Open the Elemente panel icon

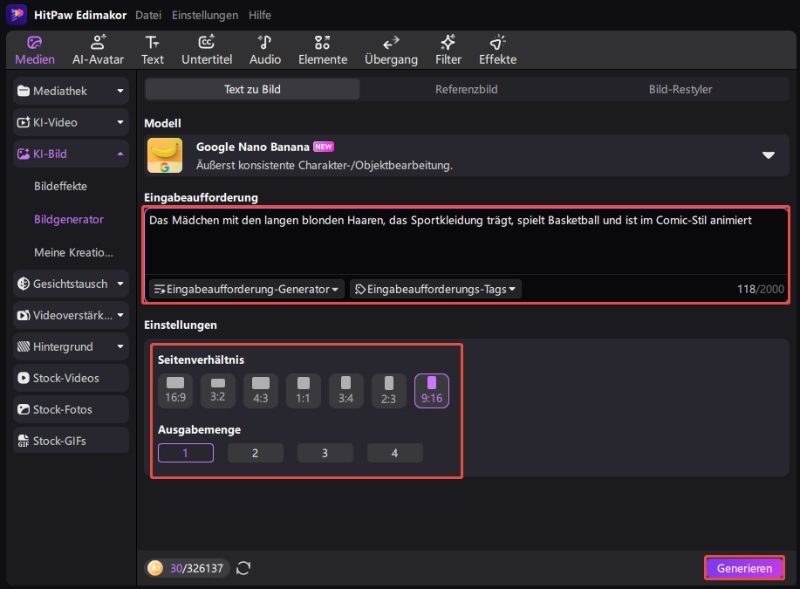[x=322, y=49]
